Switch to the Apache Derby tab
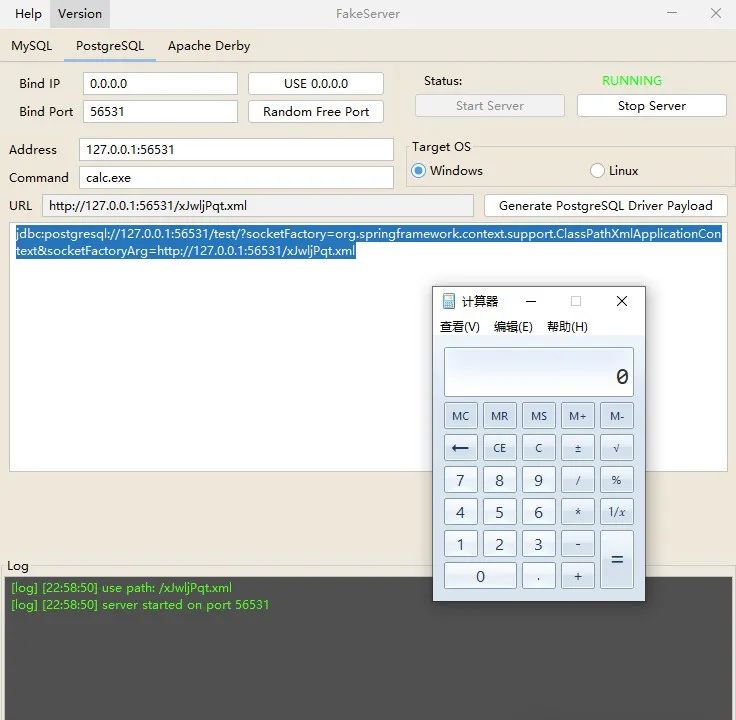Image resolution: width=736 pixels, height=720 pixels. 209,46
